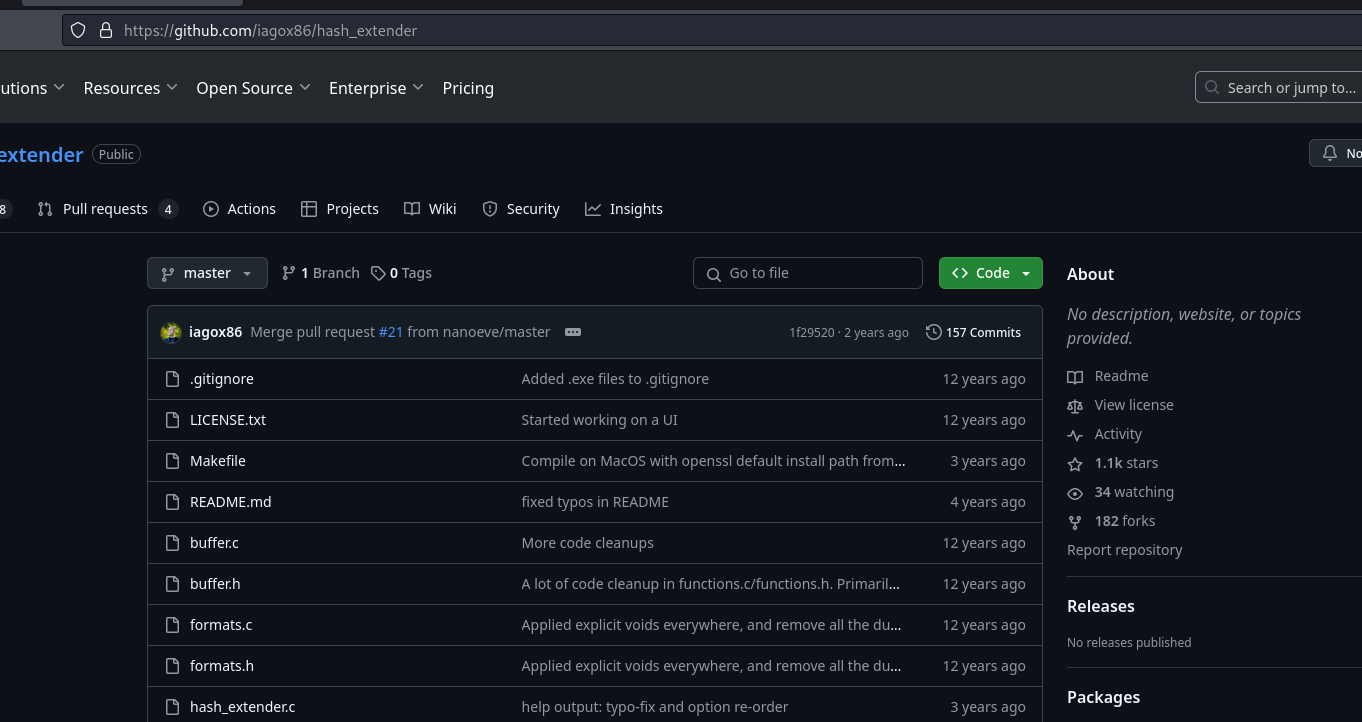Open the green Code dropdown
The image size is (1362, 722).
tap(991, 273)
